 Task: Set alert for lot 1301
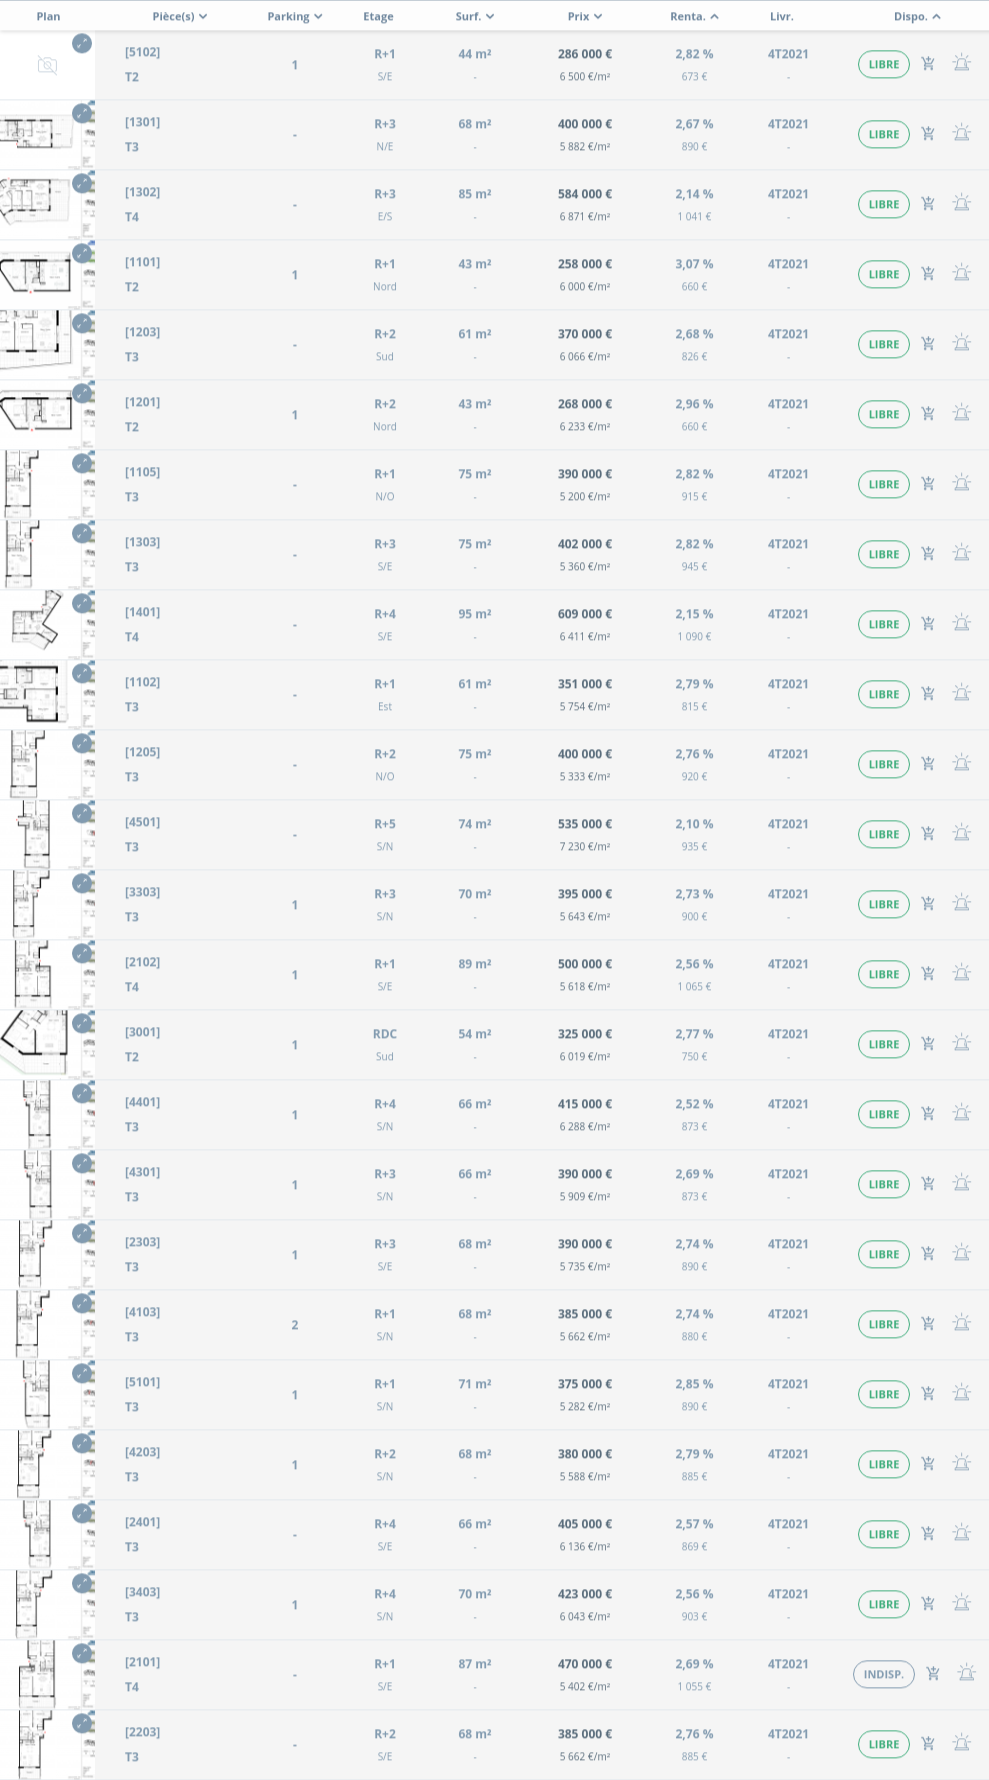(x=962, y=134)
